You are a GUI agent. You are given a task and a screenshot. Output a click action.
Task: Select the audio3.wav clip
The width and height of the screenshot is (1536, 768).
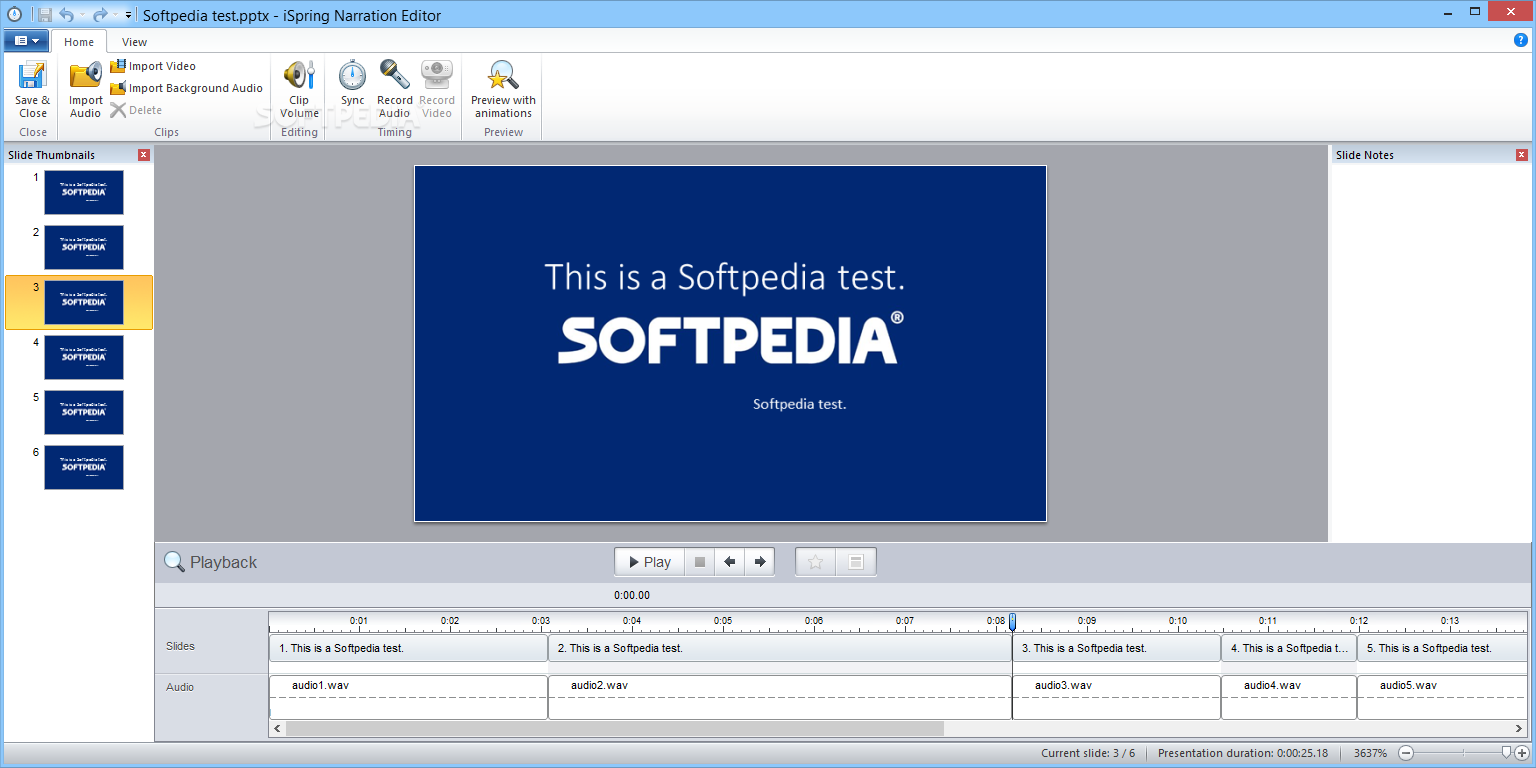[x=1117, y=697]
